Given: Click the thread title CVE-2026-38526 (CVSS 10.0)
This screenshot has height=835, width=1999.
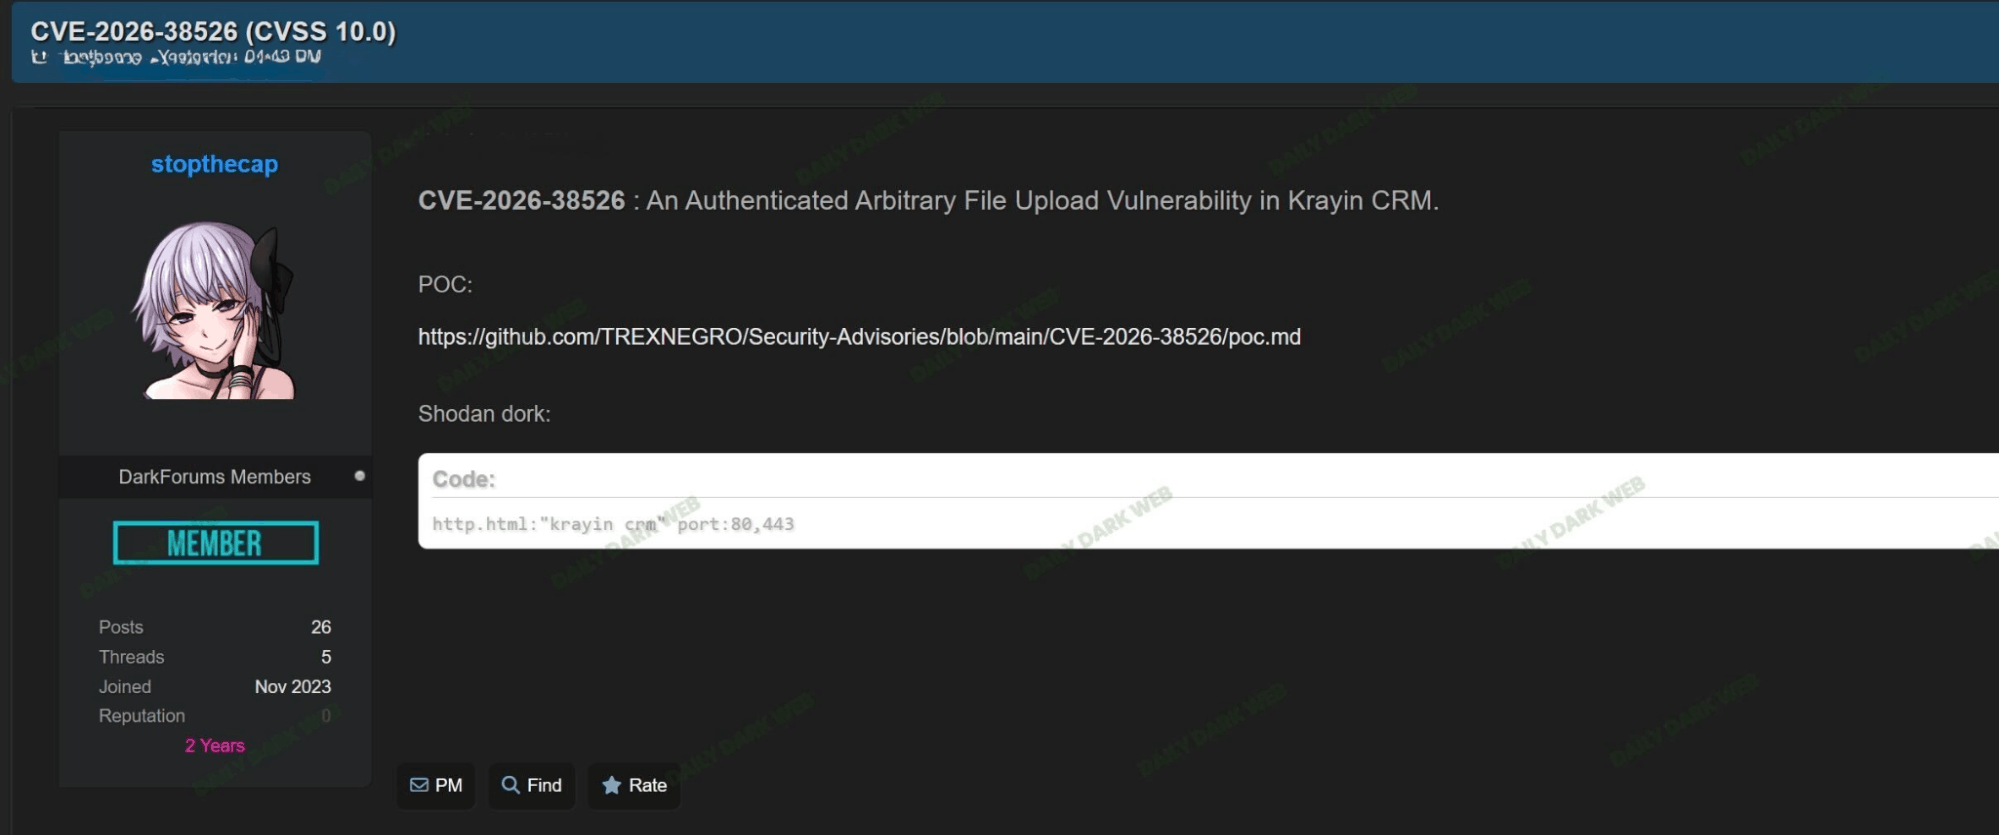Looking at the screenshot, I should click(213, 31).
